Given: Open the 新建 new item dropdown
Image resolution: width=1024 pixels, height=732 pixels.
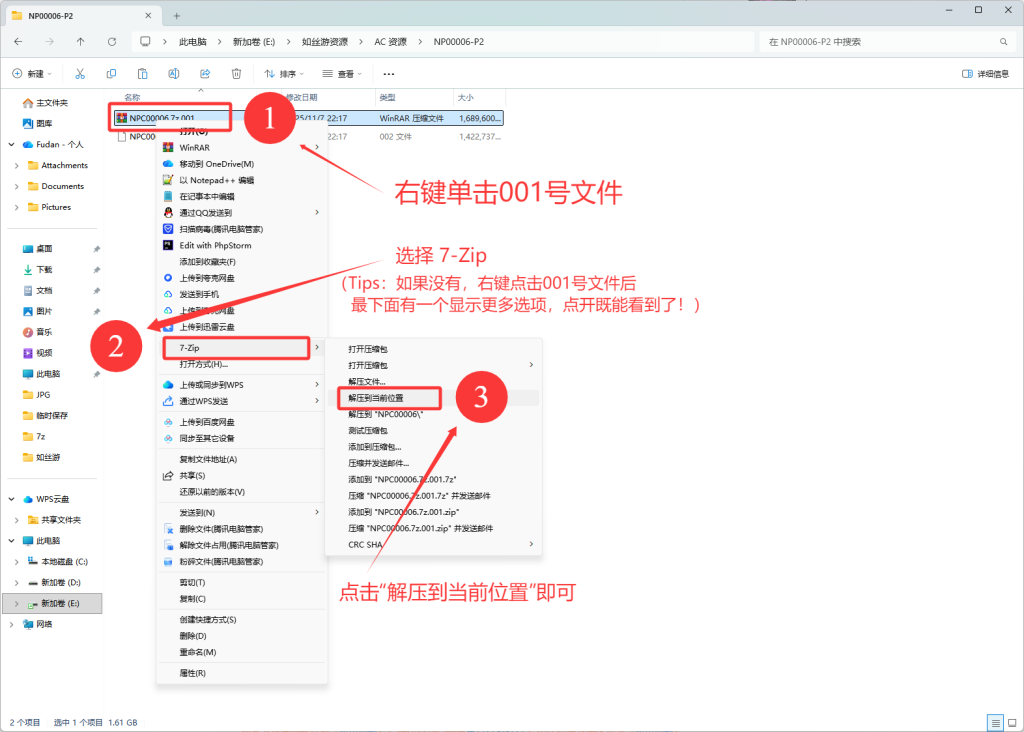Looking at the screenshot, I should [34, 74].
